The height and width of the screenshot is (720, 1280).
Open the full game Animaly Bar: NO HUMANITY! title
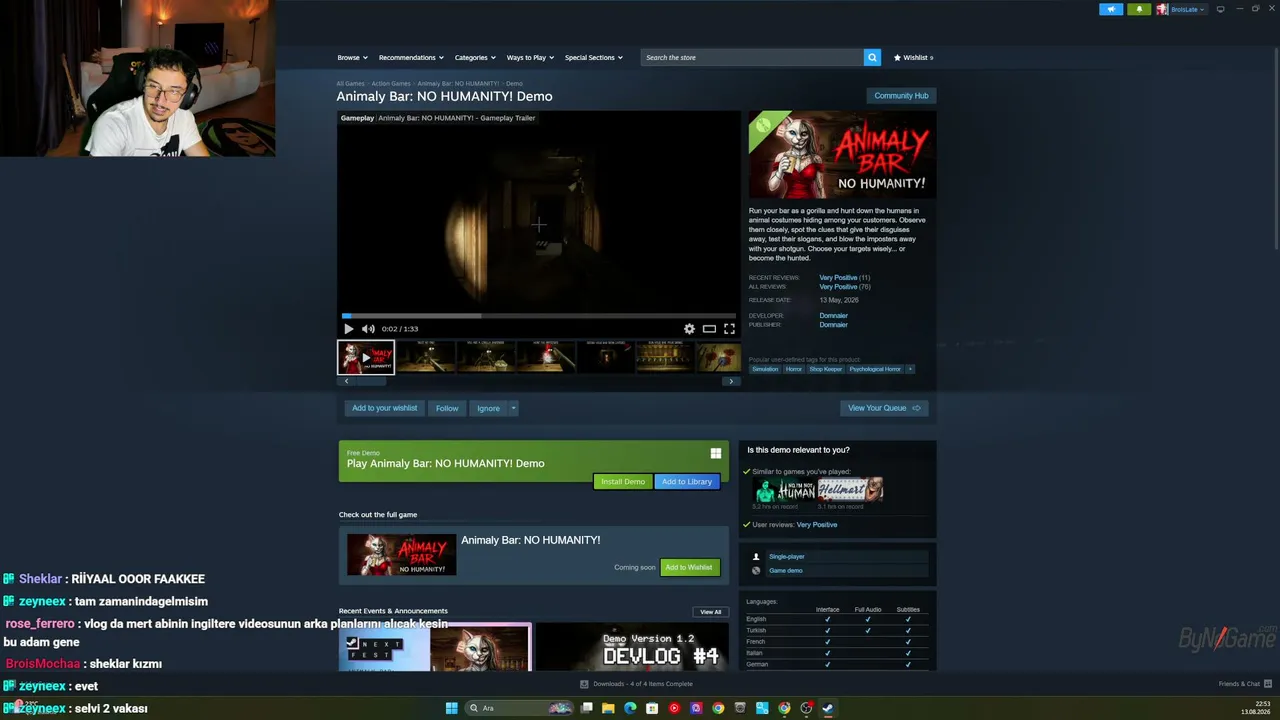pyautogui.click(x=531, y=540)
